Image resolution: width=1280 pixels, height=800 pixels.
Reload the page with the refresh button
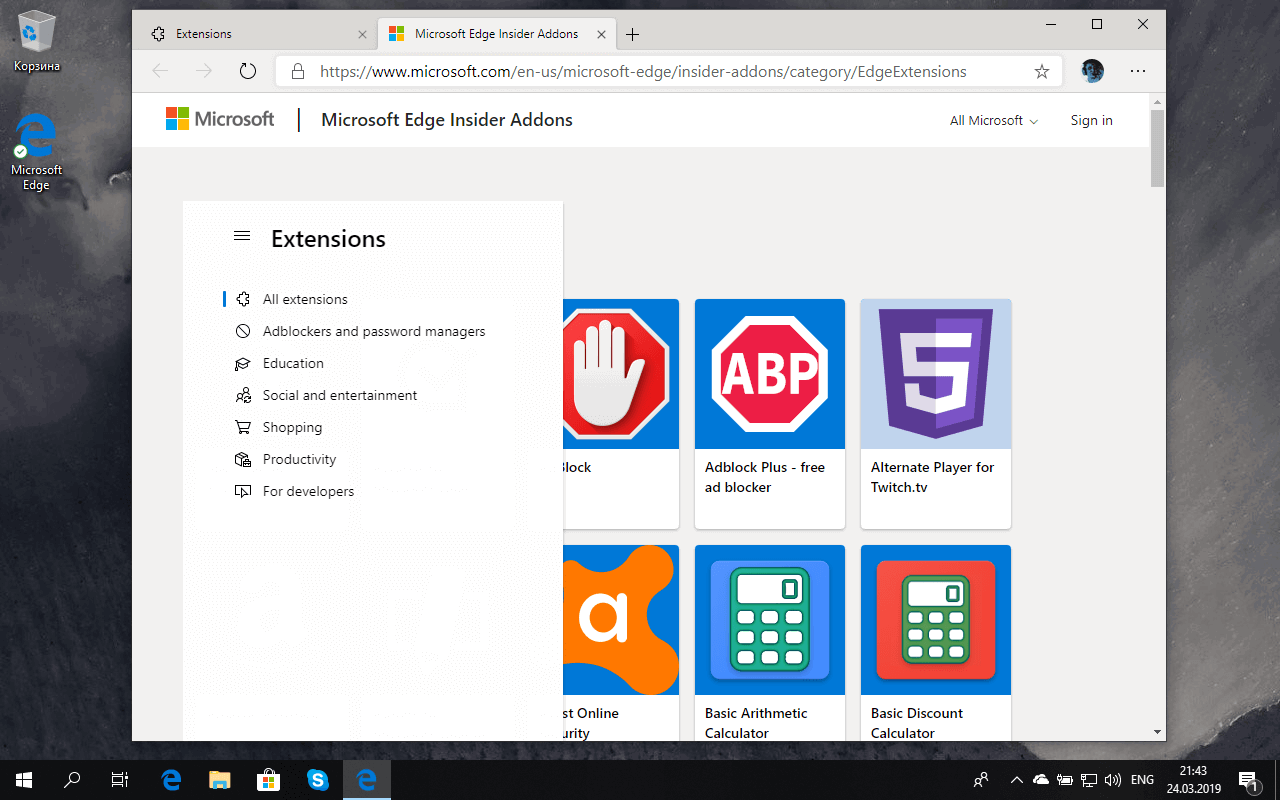[248, 71]
